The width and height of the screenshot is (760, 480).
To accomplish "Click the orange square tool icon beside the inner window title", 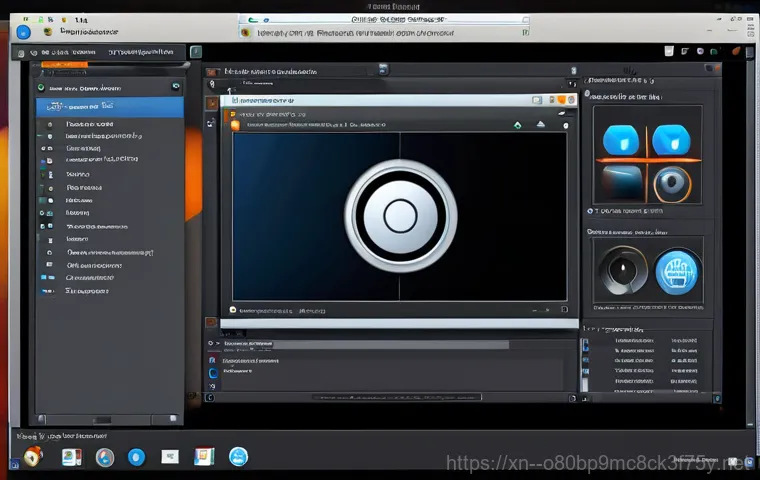I will (x=212, y=103).
